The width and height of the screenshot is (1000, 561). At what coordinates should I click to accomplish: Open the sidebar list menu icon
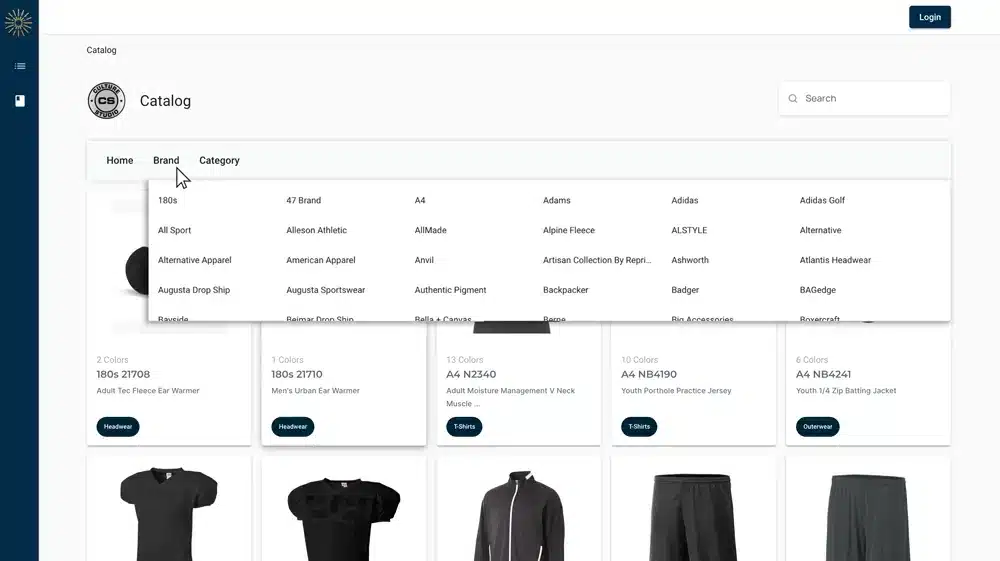click(x=20, y=66)
